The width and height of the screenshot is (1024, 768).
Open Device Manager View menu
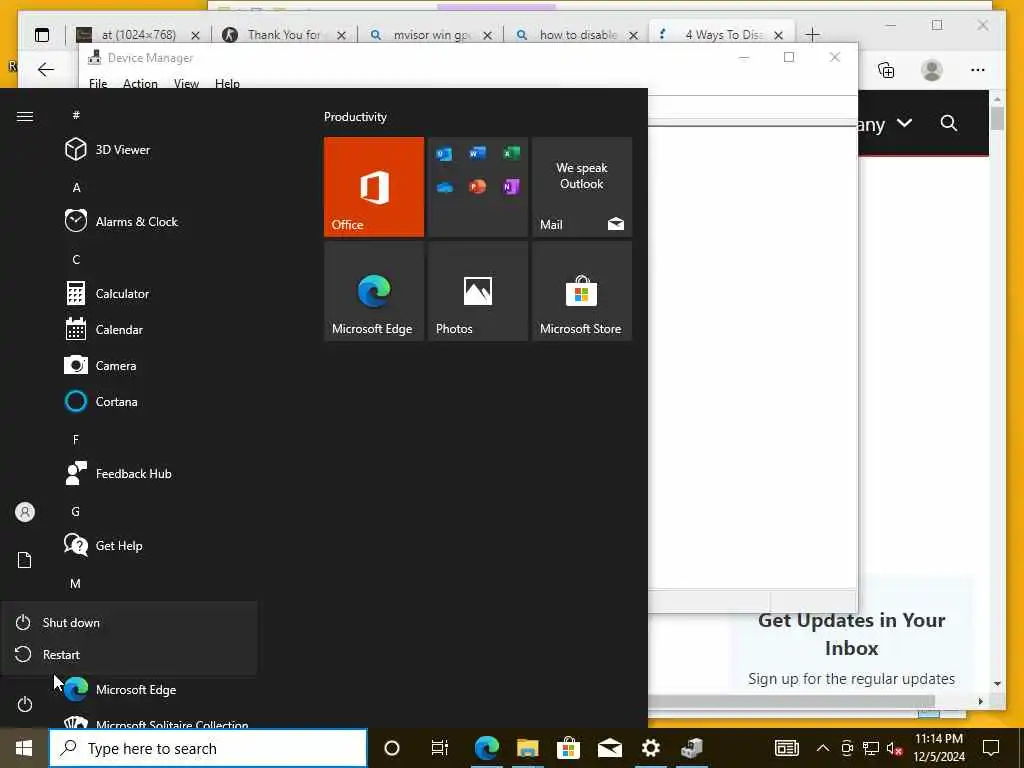click(x=186, y=84)
